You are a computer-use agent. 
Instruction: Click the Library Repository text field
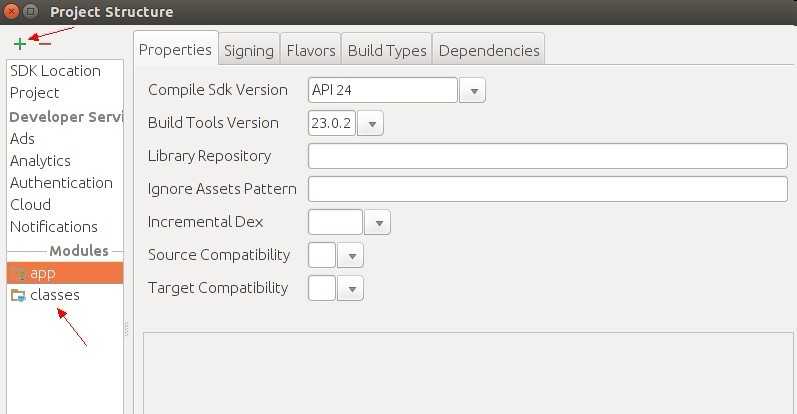tap(548, 156)
